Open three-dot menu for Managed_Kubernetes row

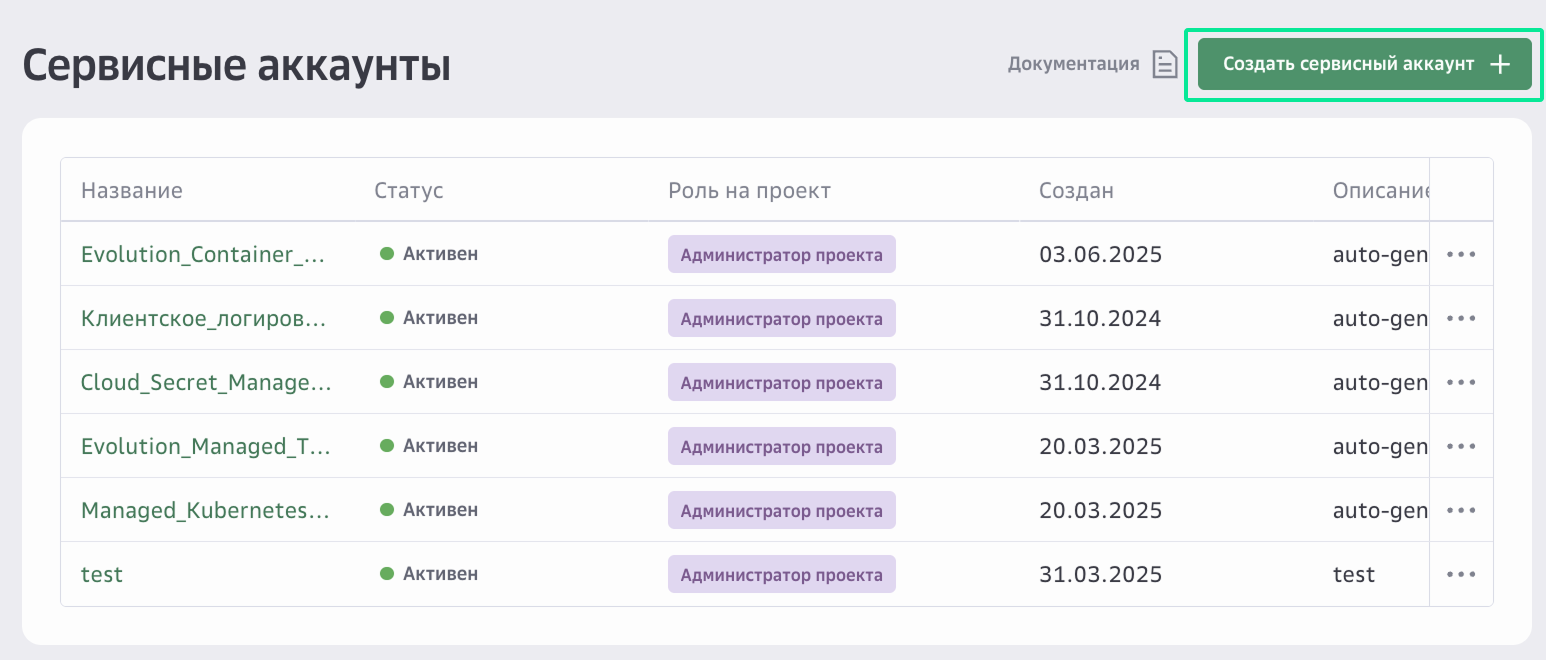click(1461, 510)
